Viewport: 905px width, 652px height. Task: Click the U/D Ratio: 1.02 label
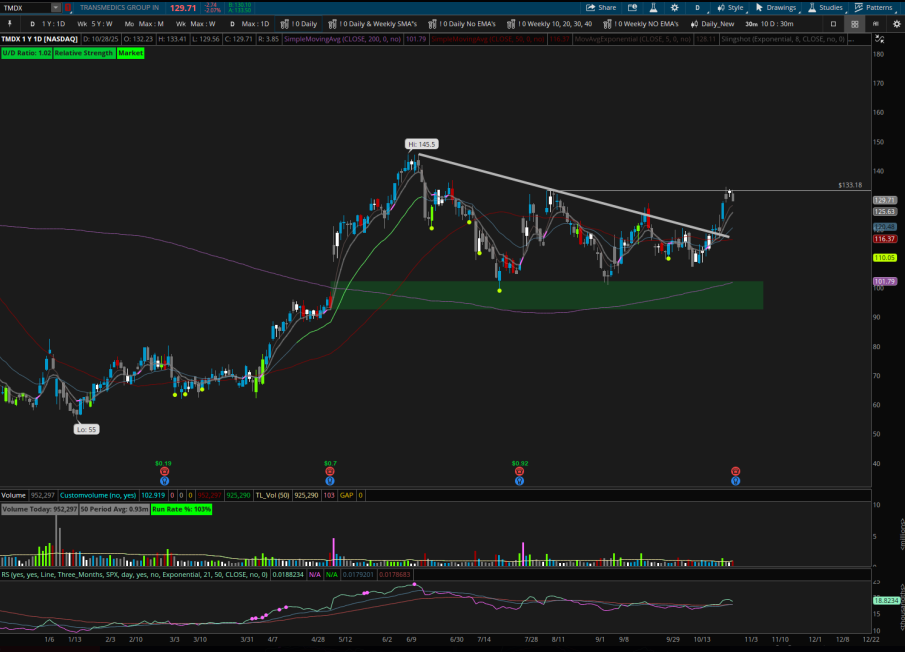pos(27,53)
